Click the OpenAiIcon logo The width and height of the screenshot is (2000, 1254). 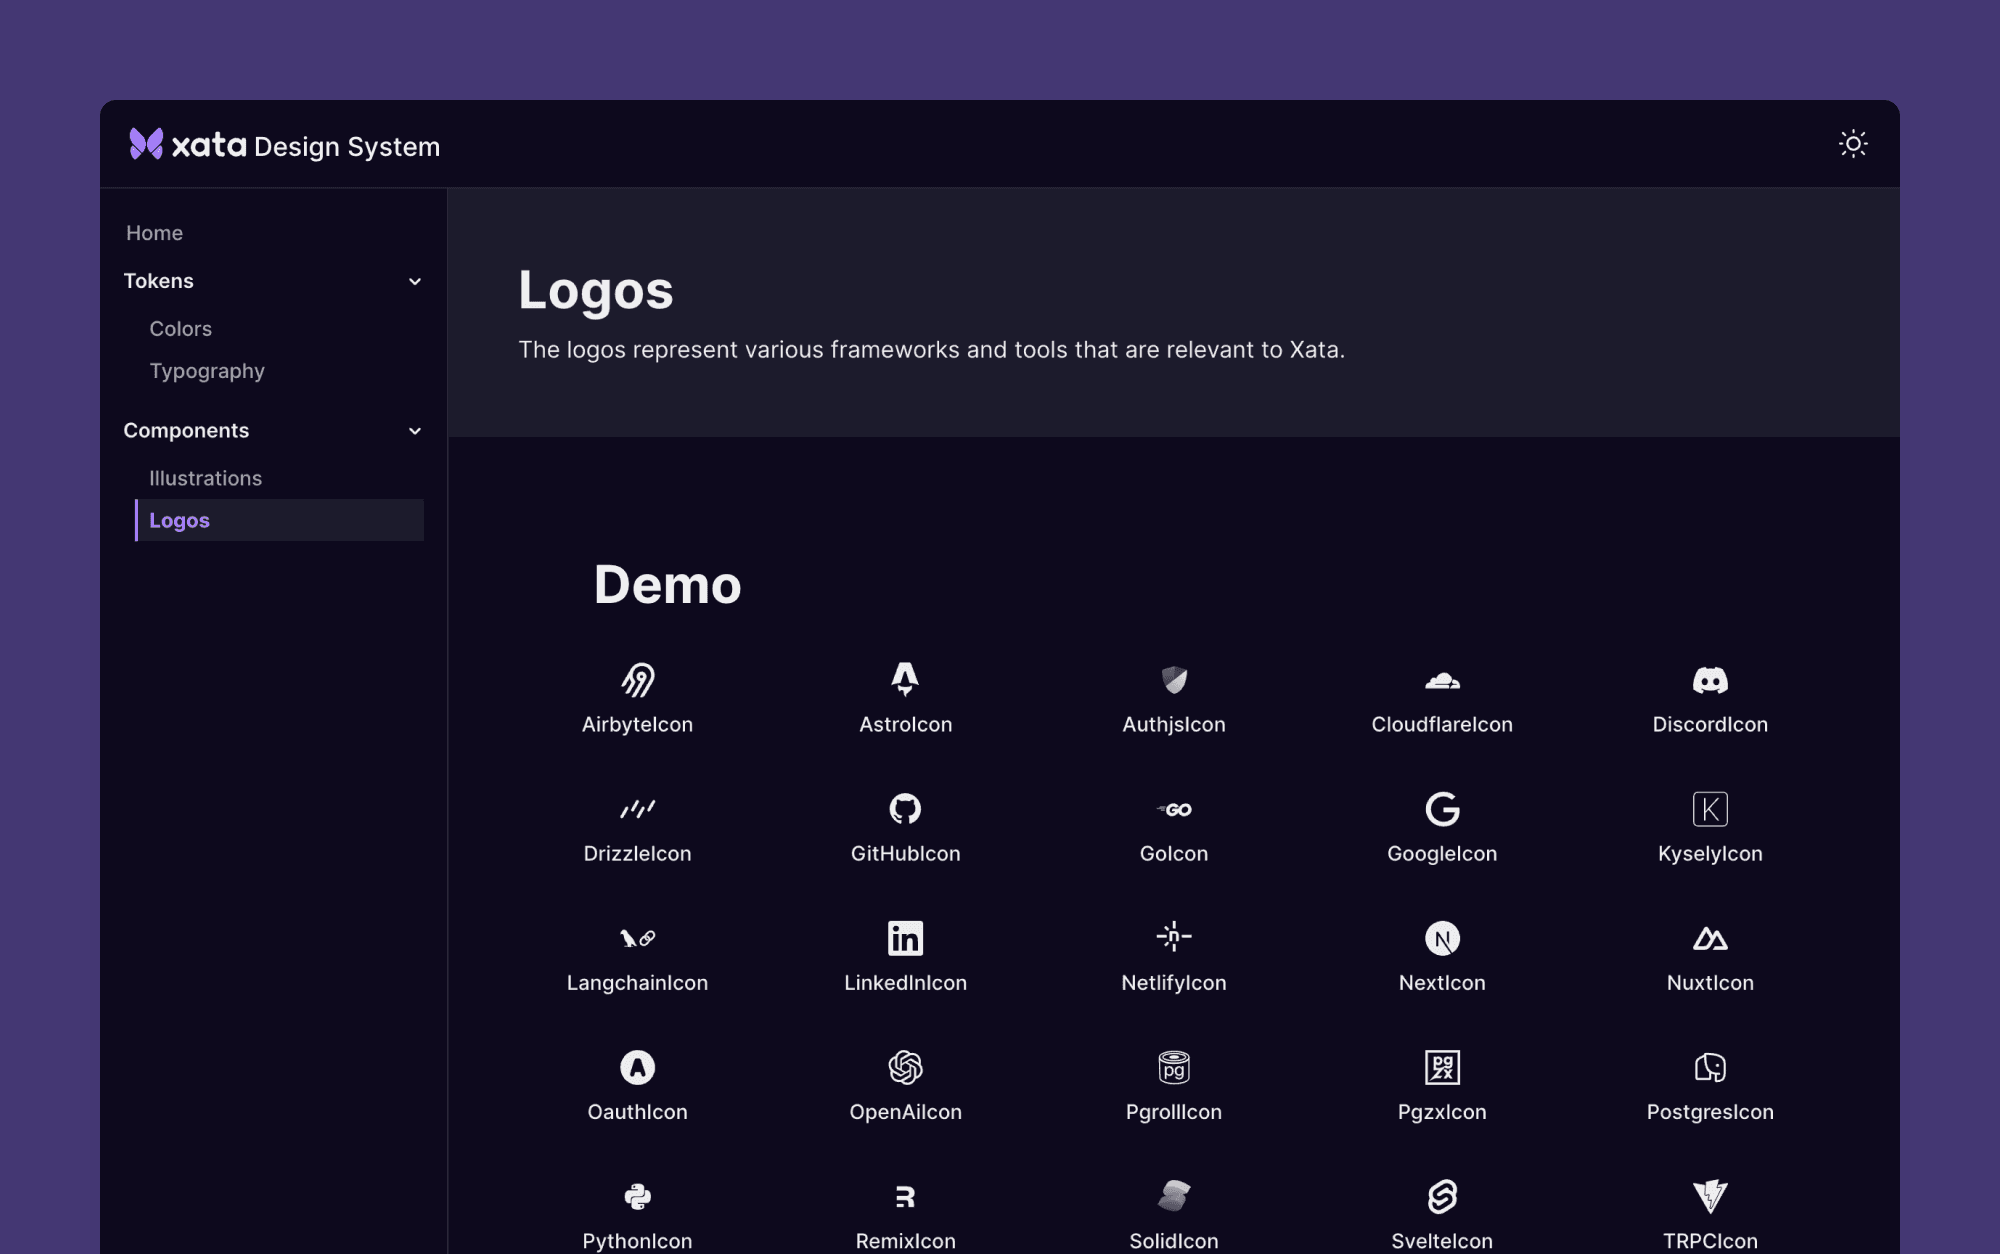point(904,1067)
